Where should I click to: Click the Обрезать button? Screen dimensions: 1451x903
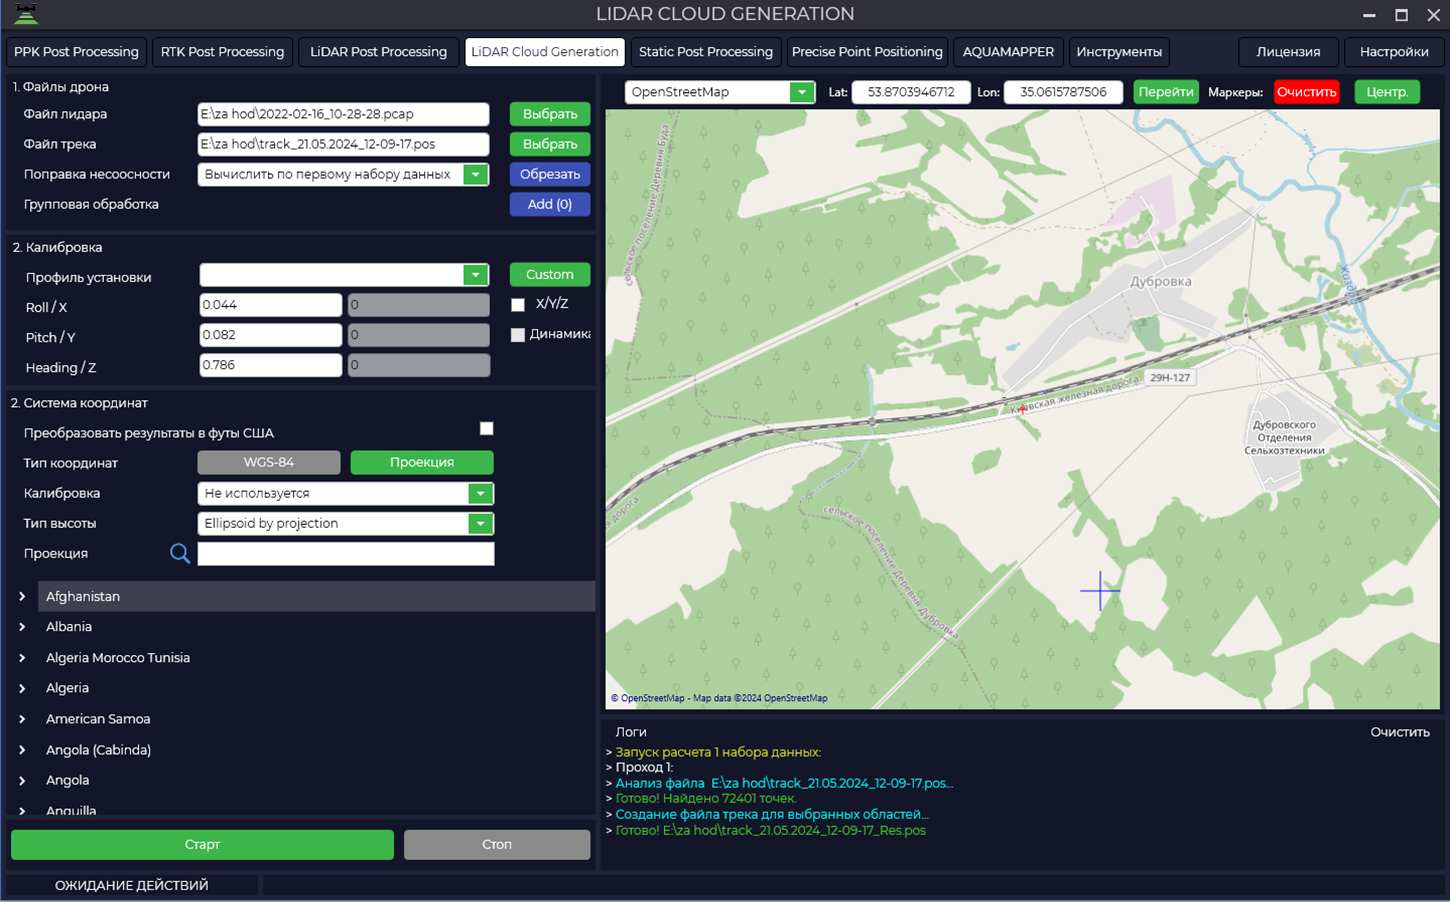pyautogui.click(x=550, y=174)
